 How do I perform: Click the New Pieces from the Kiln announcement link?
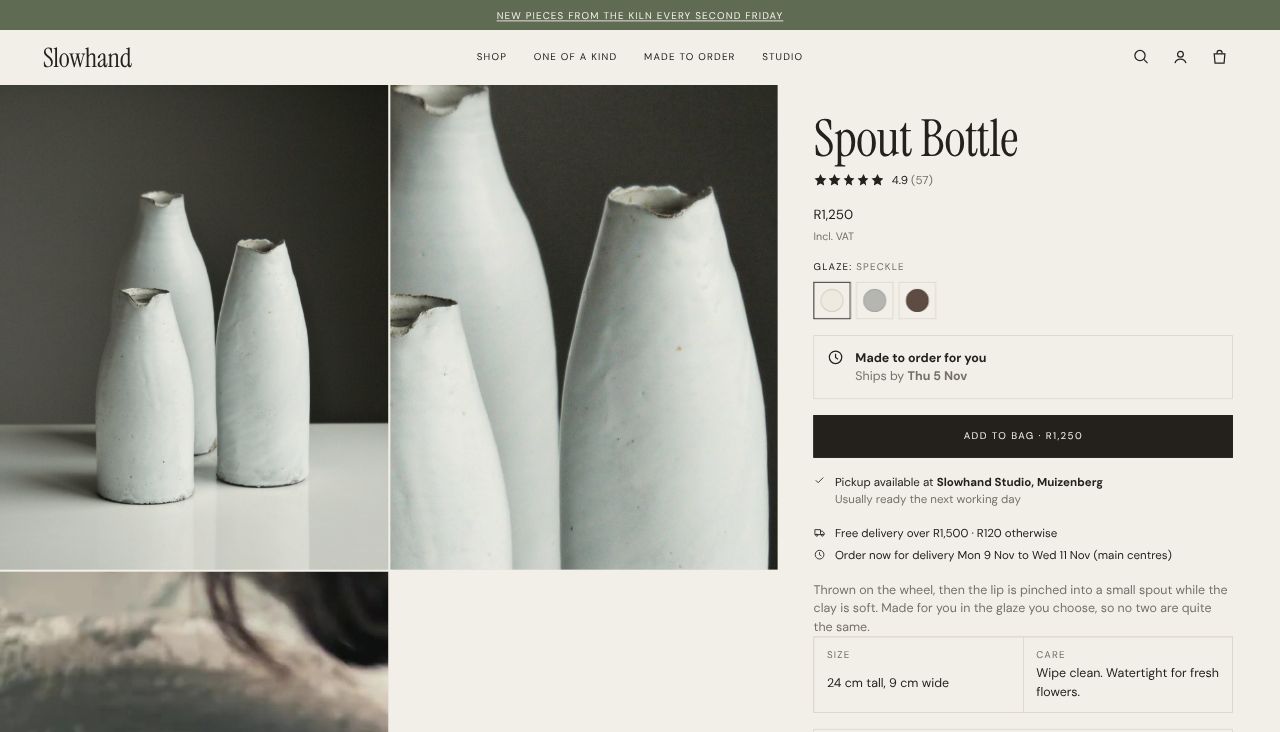tap(640, 15)
